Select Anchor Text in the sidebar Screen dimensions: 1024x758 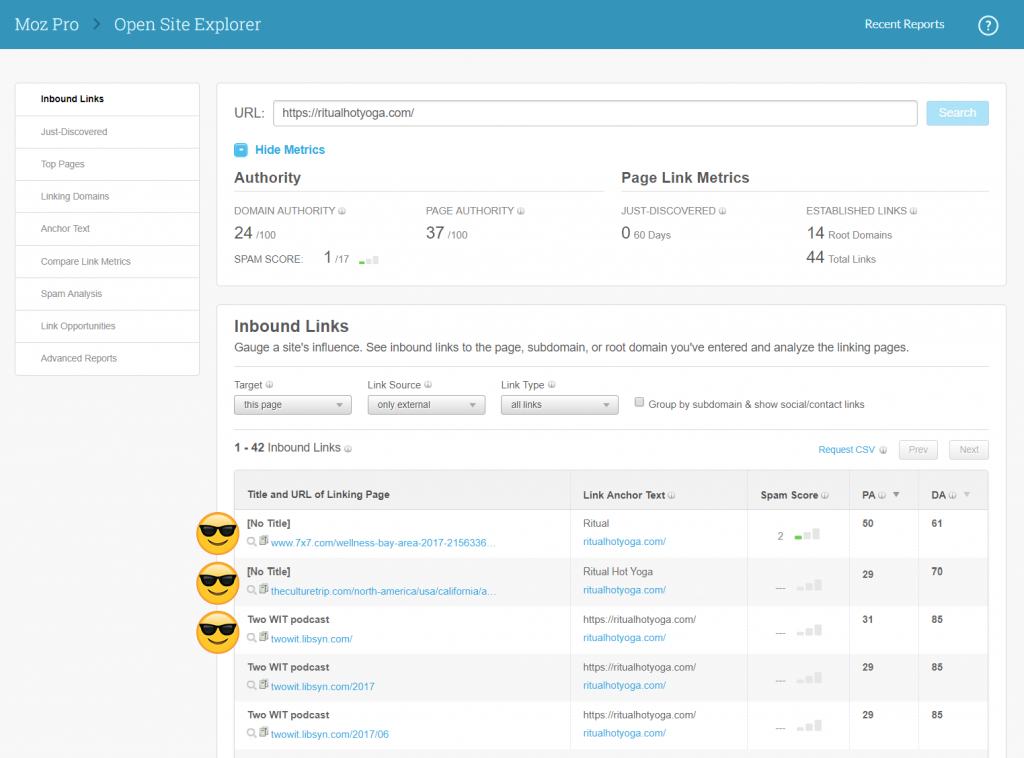[65, 229]
